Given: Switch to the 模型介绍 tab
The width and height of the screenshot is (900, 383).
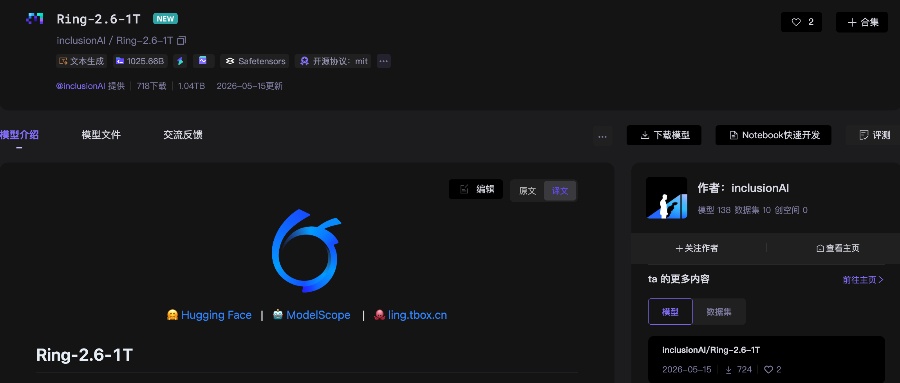Looking at the screenshot, I should [19, 135].
